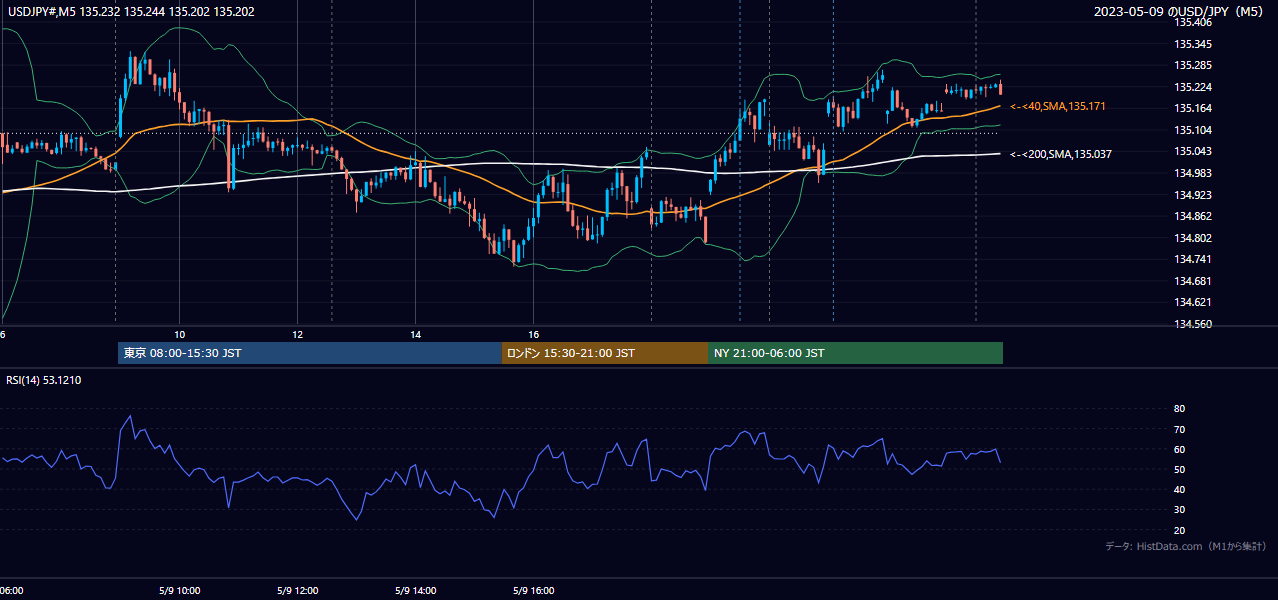Viewport: 1278px width, 600px height.
Task: Click the 5/9 12:00 bottom time label
Action: click(298, 591)
